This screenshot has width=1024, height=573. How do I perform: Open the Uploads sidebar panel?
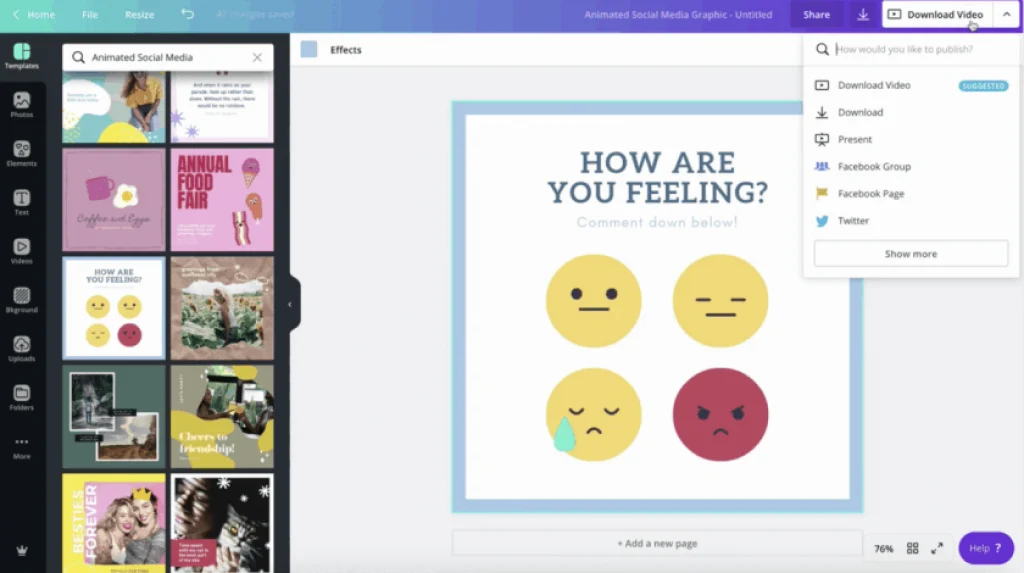(21, 349)
